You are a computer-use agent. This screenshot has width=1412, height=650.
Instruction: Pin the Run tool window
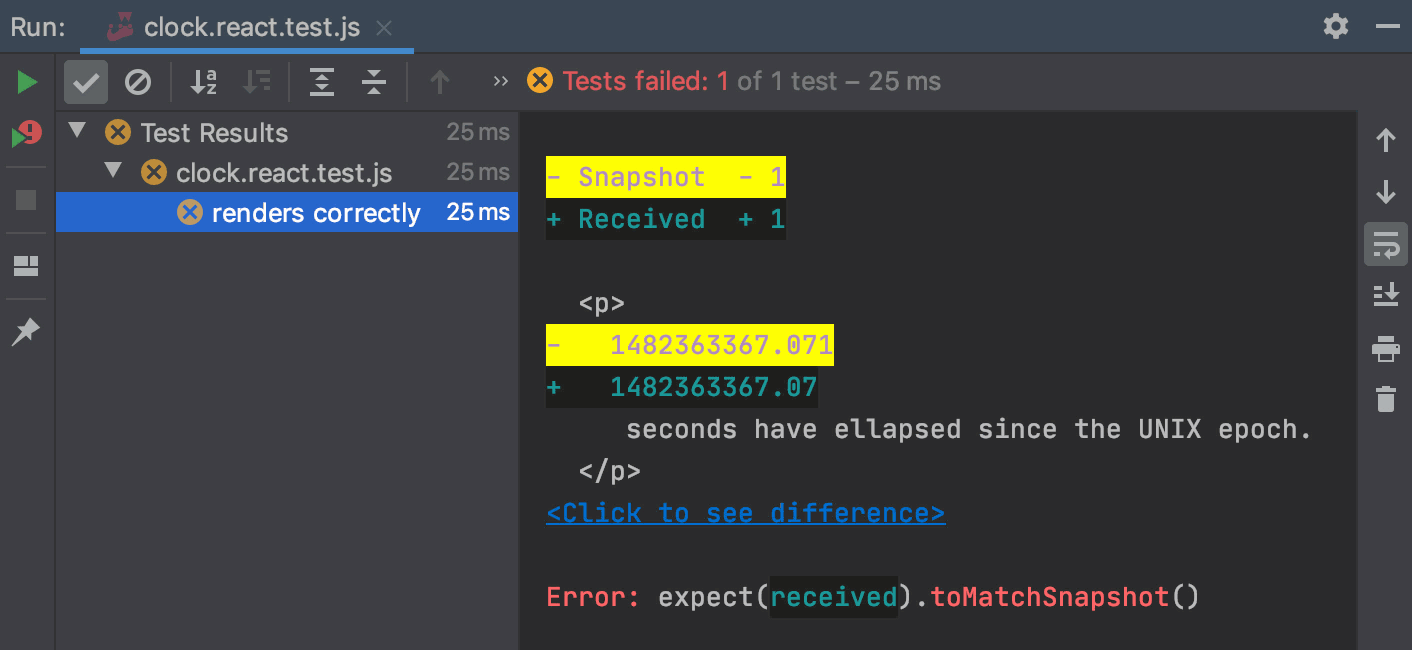25,331
